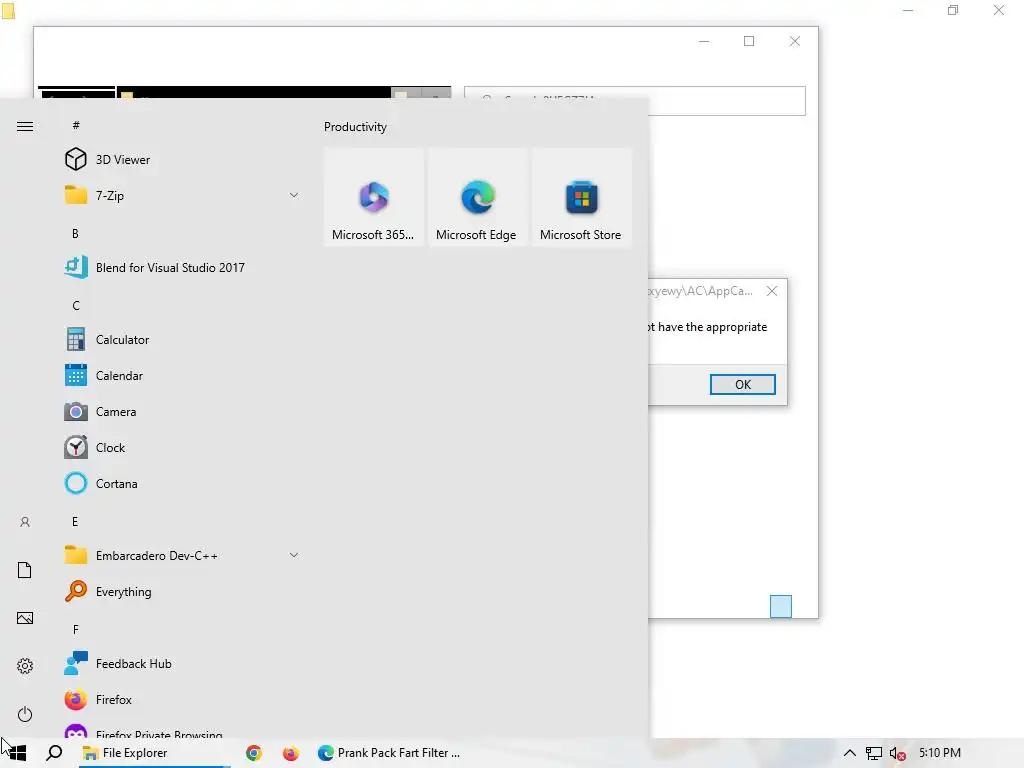Open Chrome from the taskbar
Image resolution: width=1024 pixels, height=768 pixels.
click(x=254, y=753)
